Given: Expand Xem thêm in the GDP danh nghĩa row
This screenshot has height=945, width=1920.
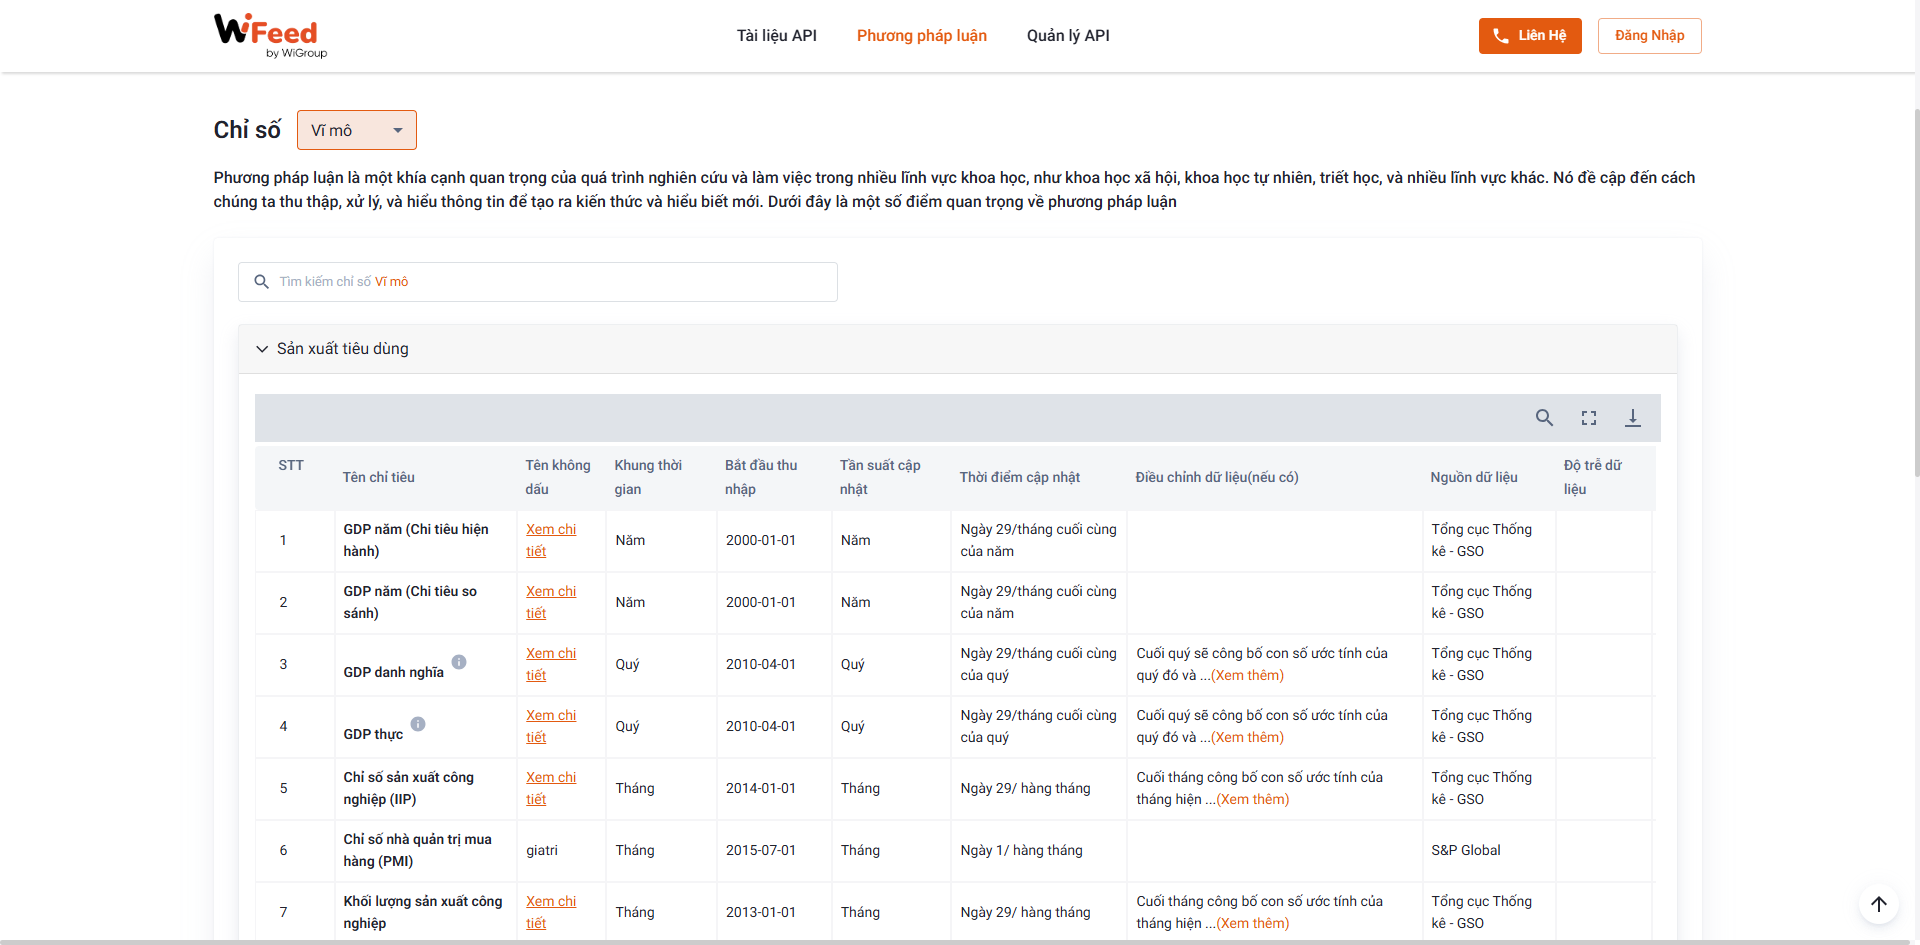Looking at the screenshot, I should [x=1247, y=675].
